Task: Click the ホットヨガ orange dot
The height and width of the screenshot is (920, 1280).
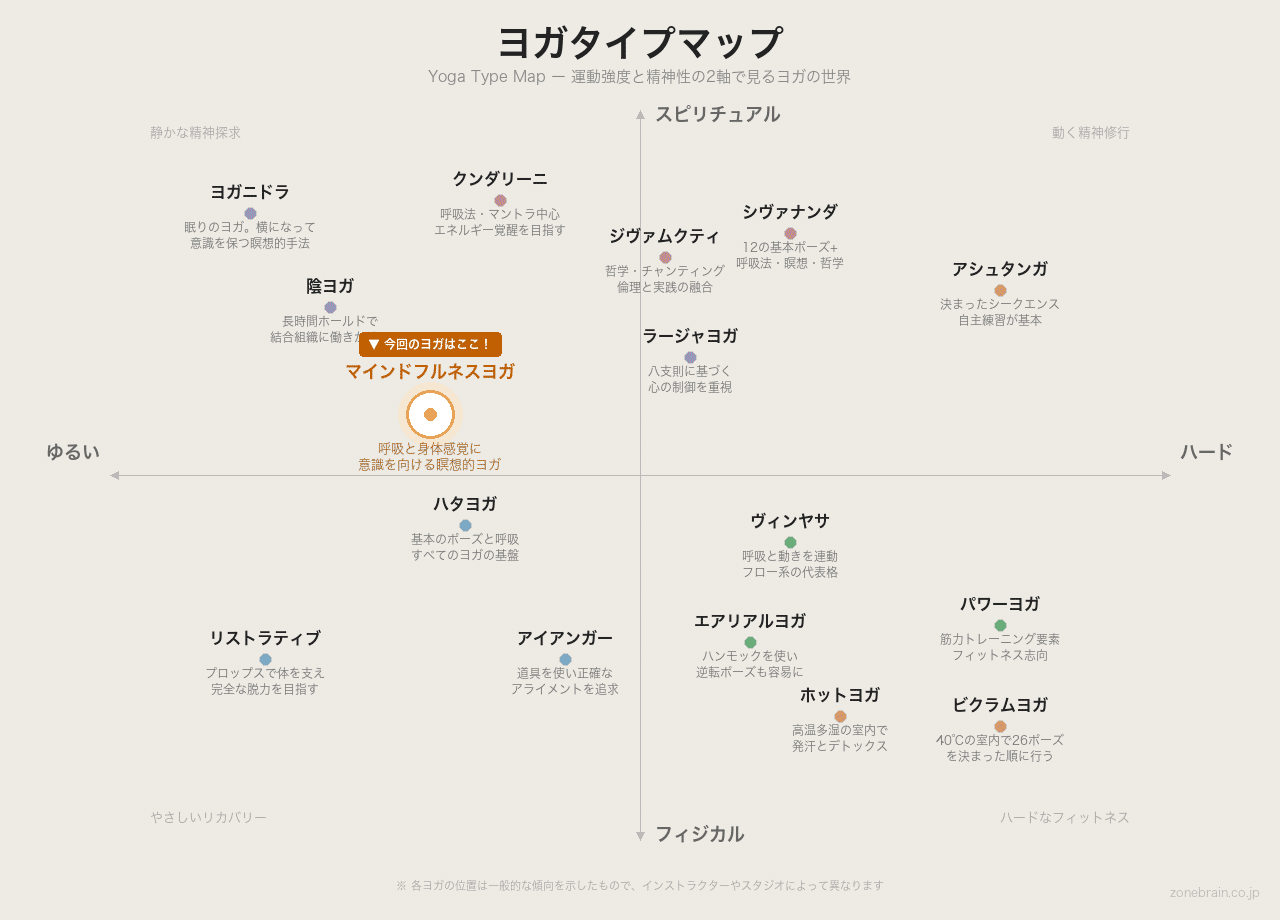Action: coord(840,716)
